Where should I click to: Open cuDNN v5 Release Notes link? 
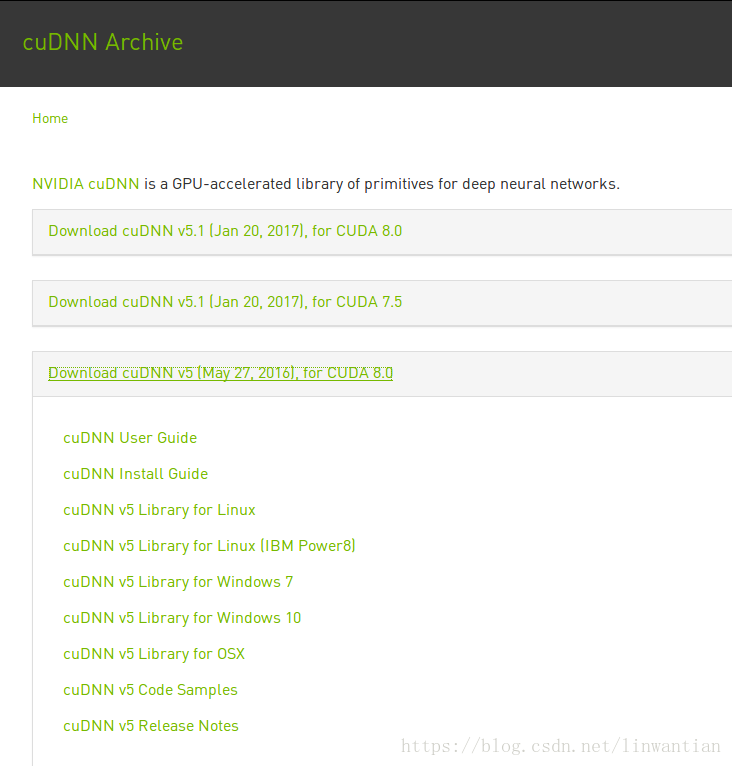point(151,726)
